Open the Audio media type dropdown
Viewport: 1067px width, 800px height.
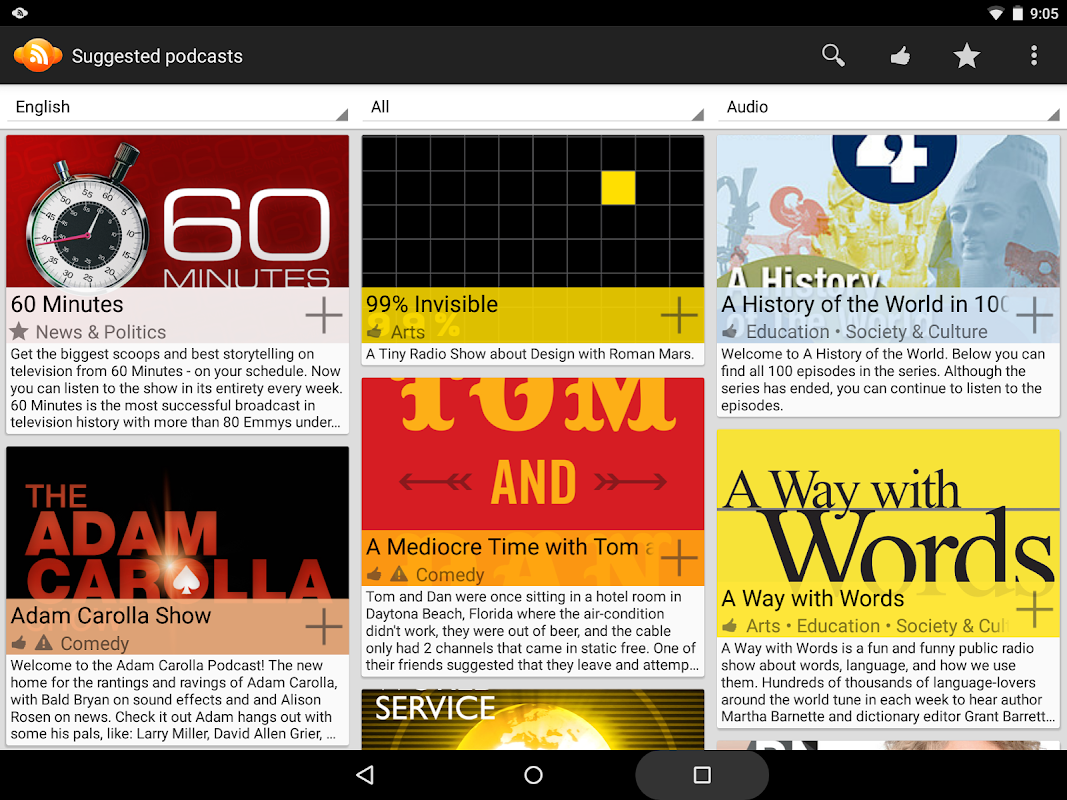(x=889, y=107)
